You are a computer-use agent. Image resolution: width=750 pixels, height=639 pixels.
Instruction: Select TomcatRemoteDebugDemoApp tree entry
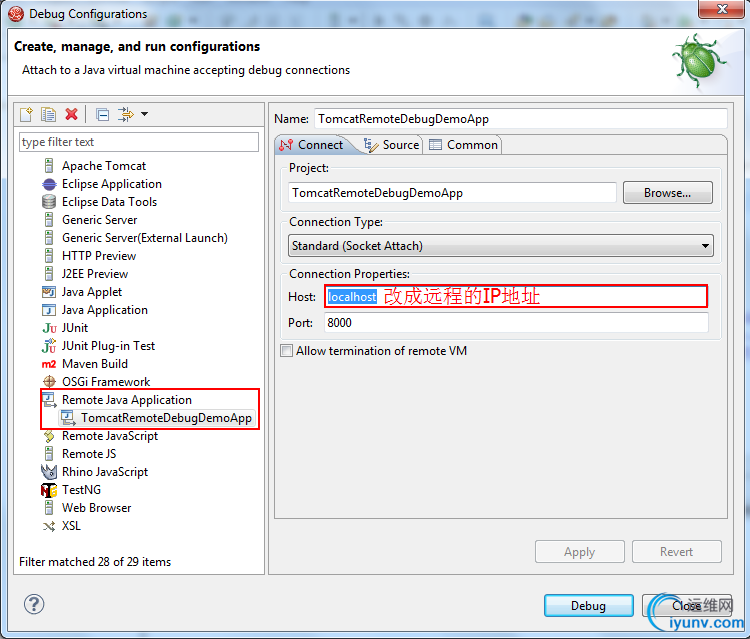click(157, 418)
